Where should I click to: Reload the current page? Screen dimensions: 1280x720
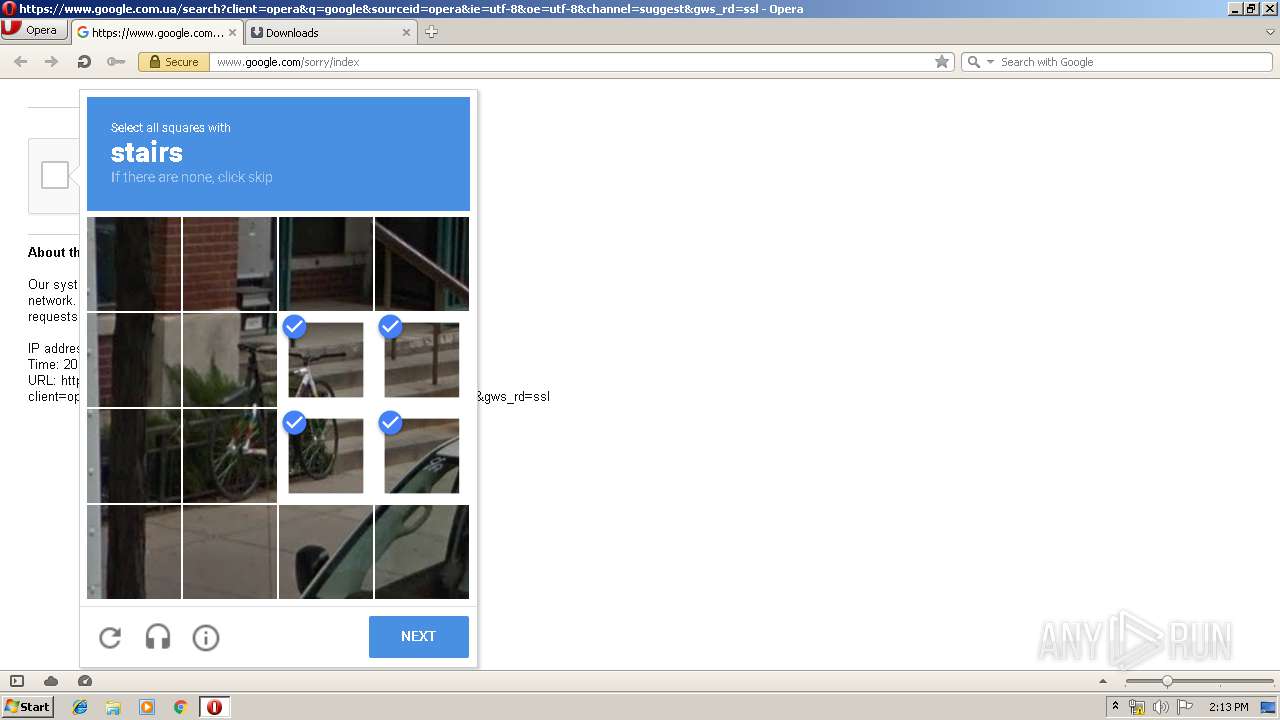pos(84,62)
